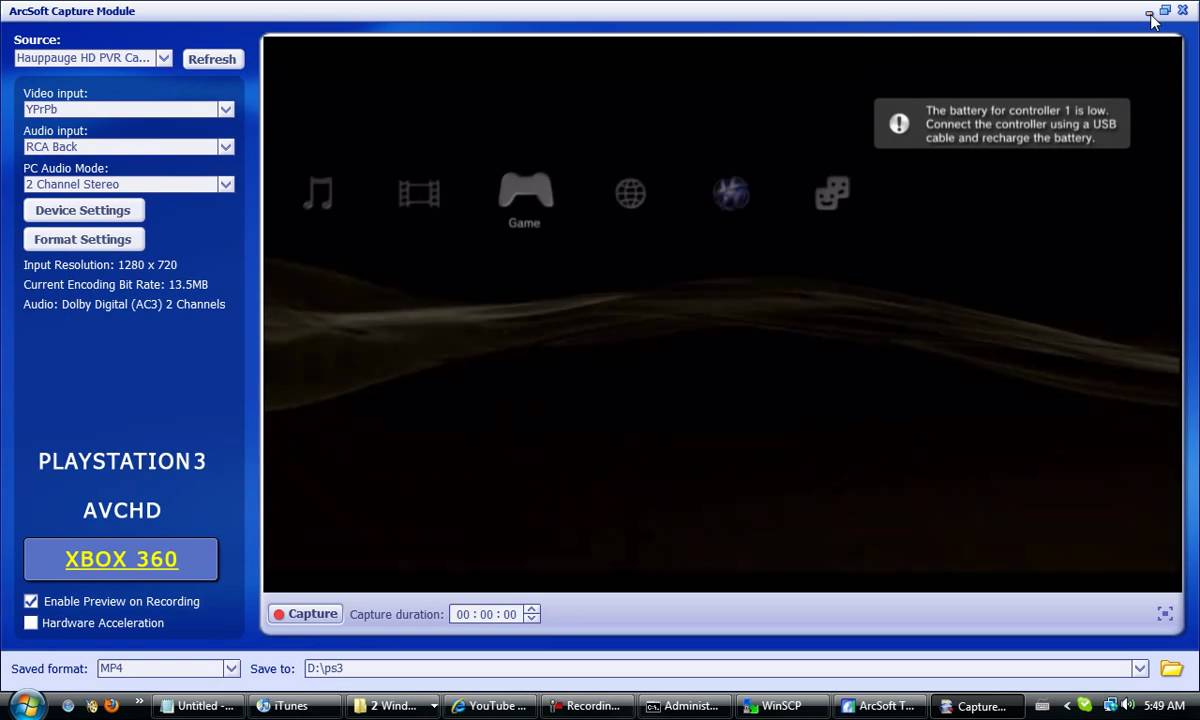1200x720 pixels.
Task: Select the Music icon in the PS3 preview
Action: pyautogui.click(x=318, y=192)
